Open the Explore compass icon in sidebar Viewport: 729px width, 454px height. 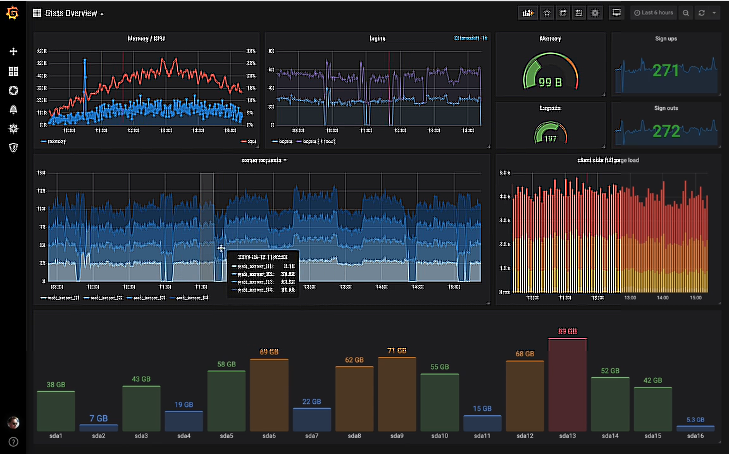(13, 91)
